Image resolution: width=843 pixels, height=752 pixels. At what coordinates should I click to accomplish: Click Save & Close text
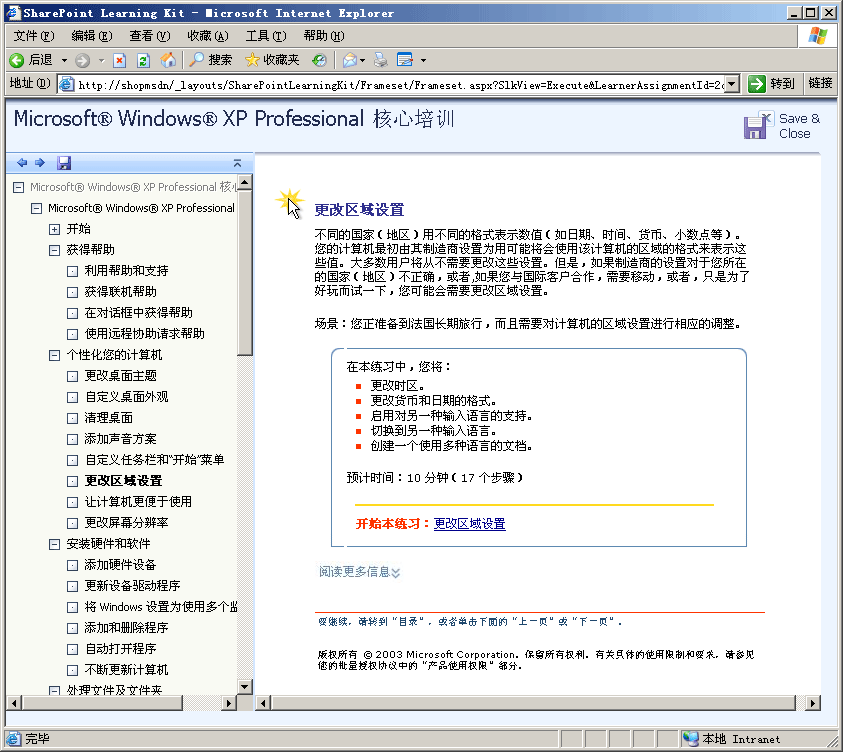[799, 126]
